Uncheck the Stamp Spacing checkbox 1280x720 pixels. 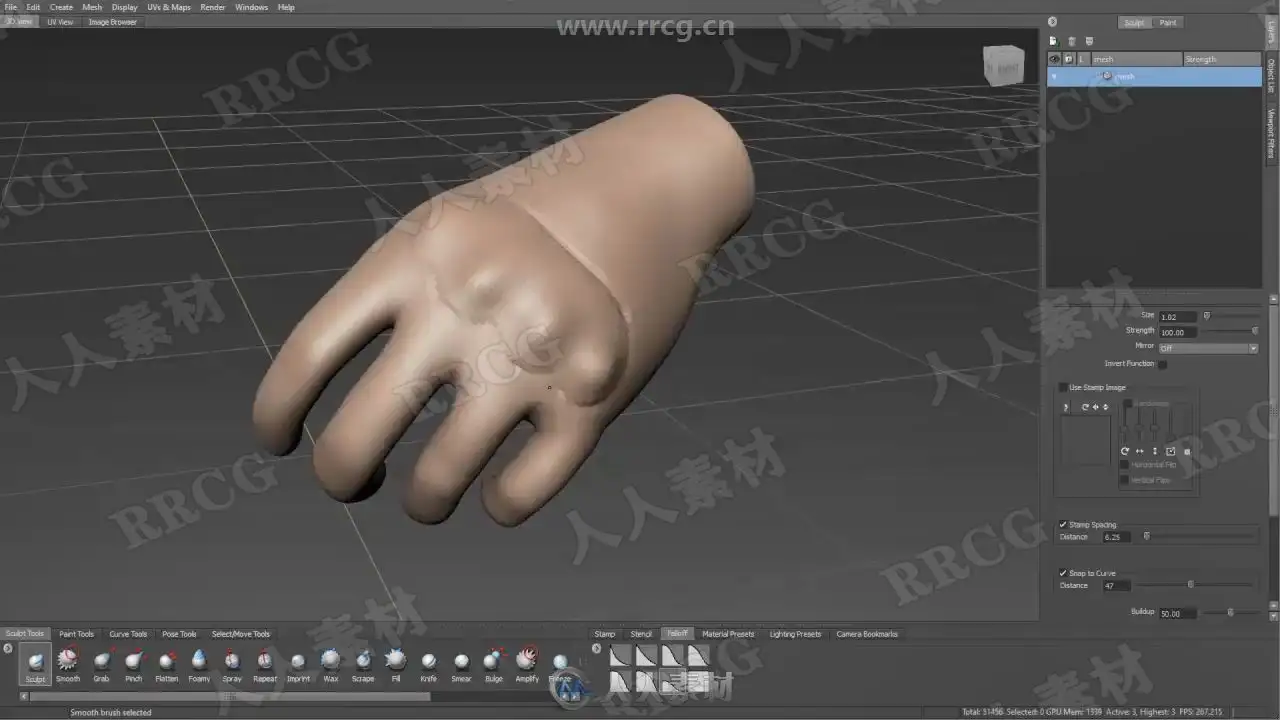pos(1063,524)
